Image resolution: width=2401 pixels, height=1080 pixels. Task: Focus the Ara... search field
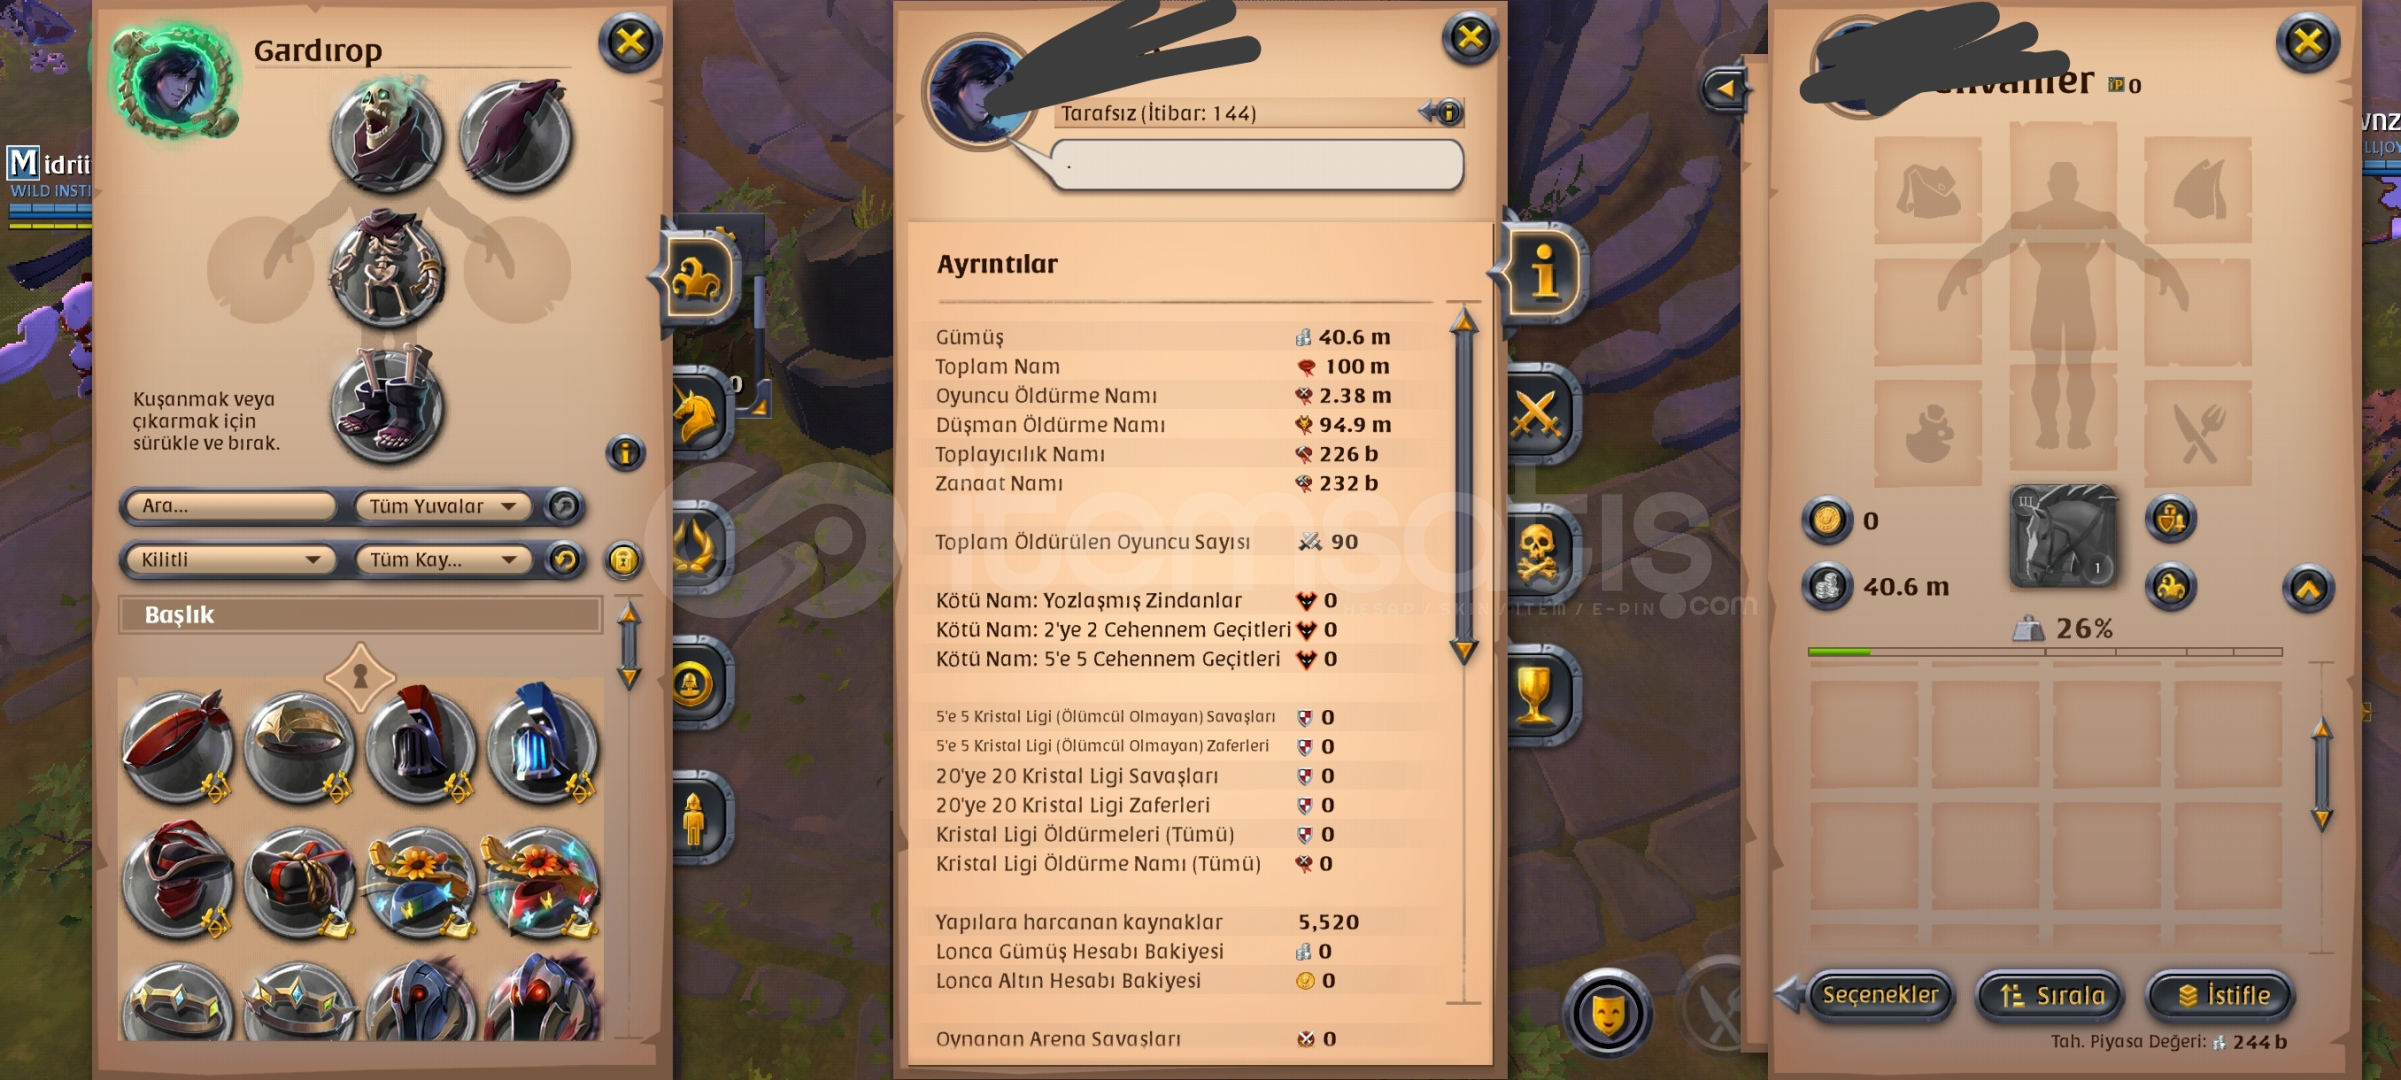tap(229, 506)
